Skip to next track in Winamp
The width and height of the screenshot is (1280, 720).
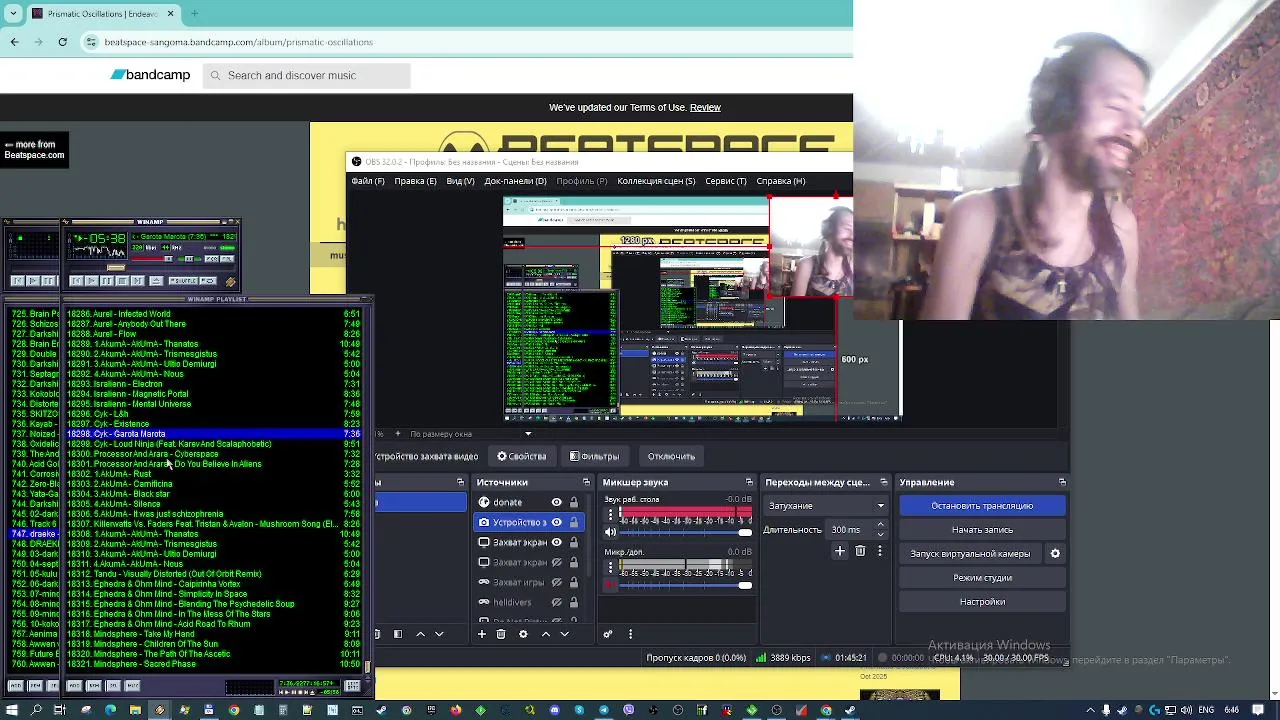[x=138, y=281]
